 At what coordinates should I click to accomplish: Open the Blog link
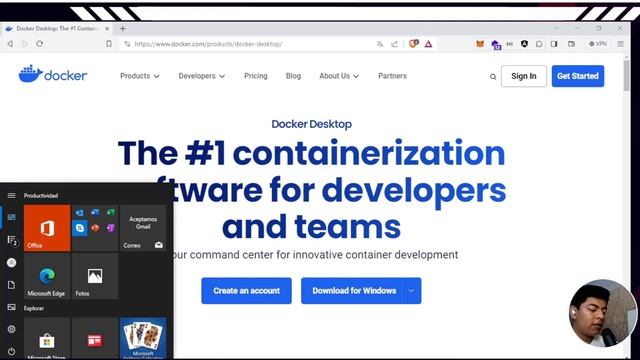[x=293, y=76]
